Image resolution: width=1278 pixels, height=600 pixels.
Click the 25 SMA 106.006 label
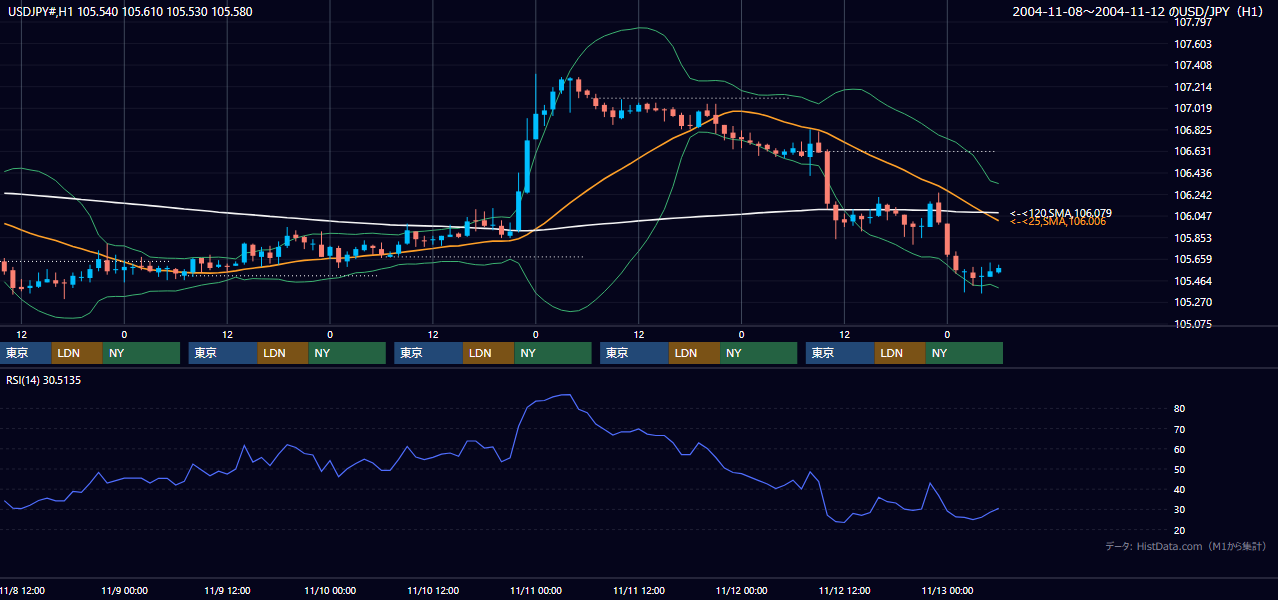[x=1058, y=221]
